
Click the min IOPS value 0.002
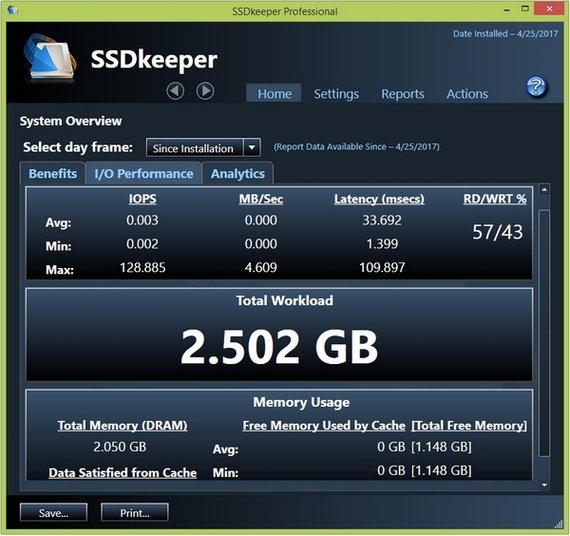coord(142,244)
